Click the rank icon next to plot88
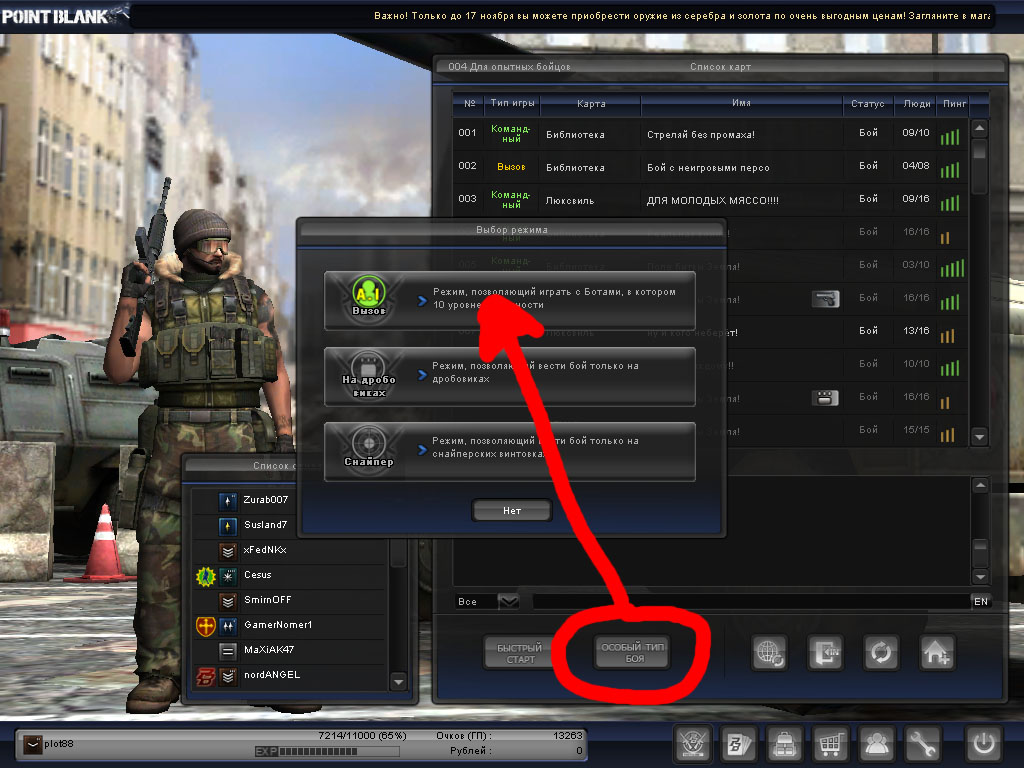Viewport: 1024px width, 768px height. [x=32, y=744]
